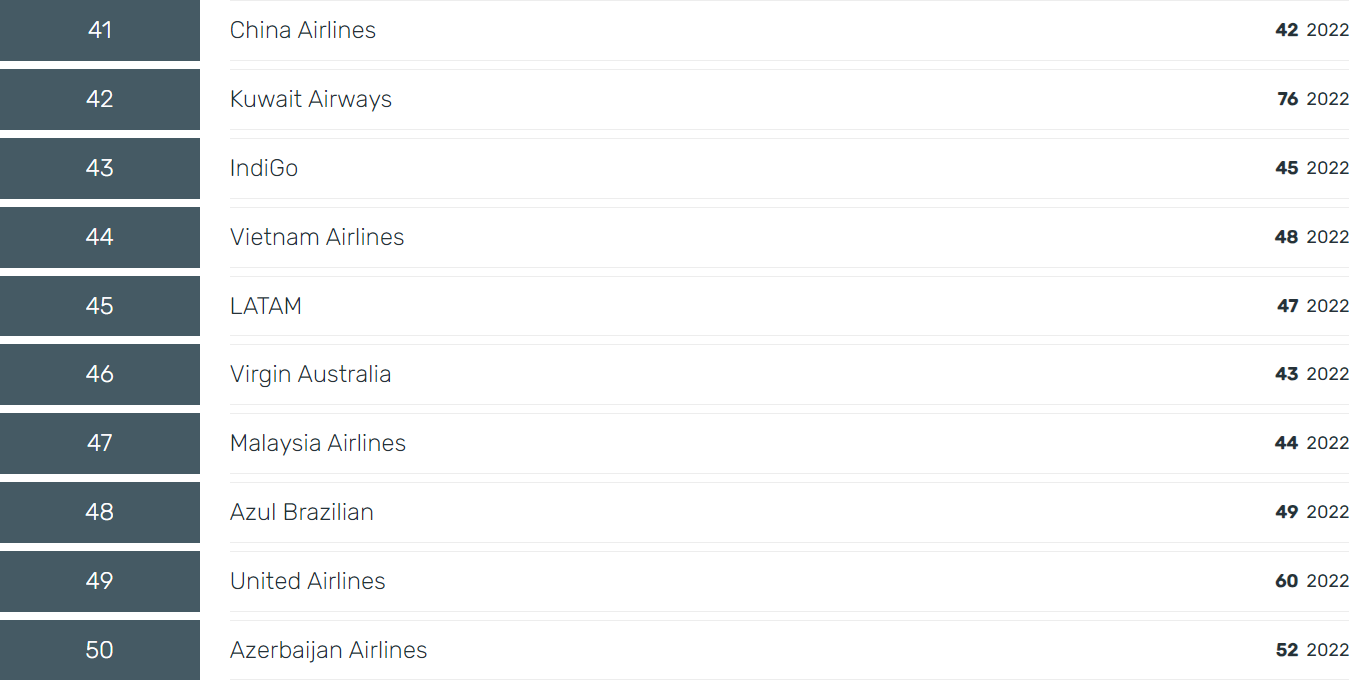
Task: Select Azul Brazilian listing
Action: click(302, 512)
